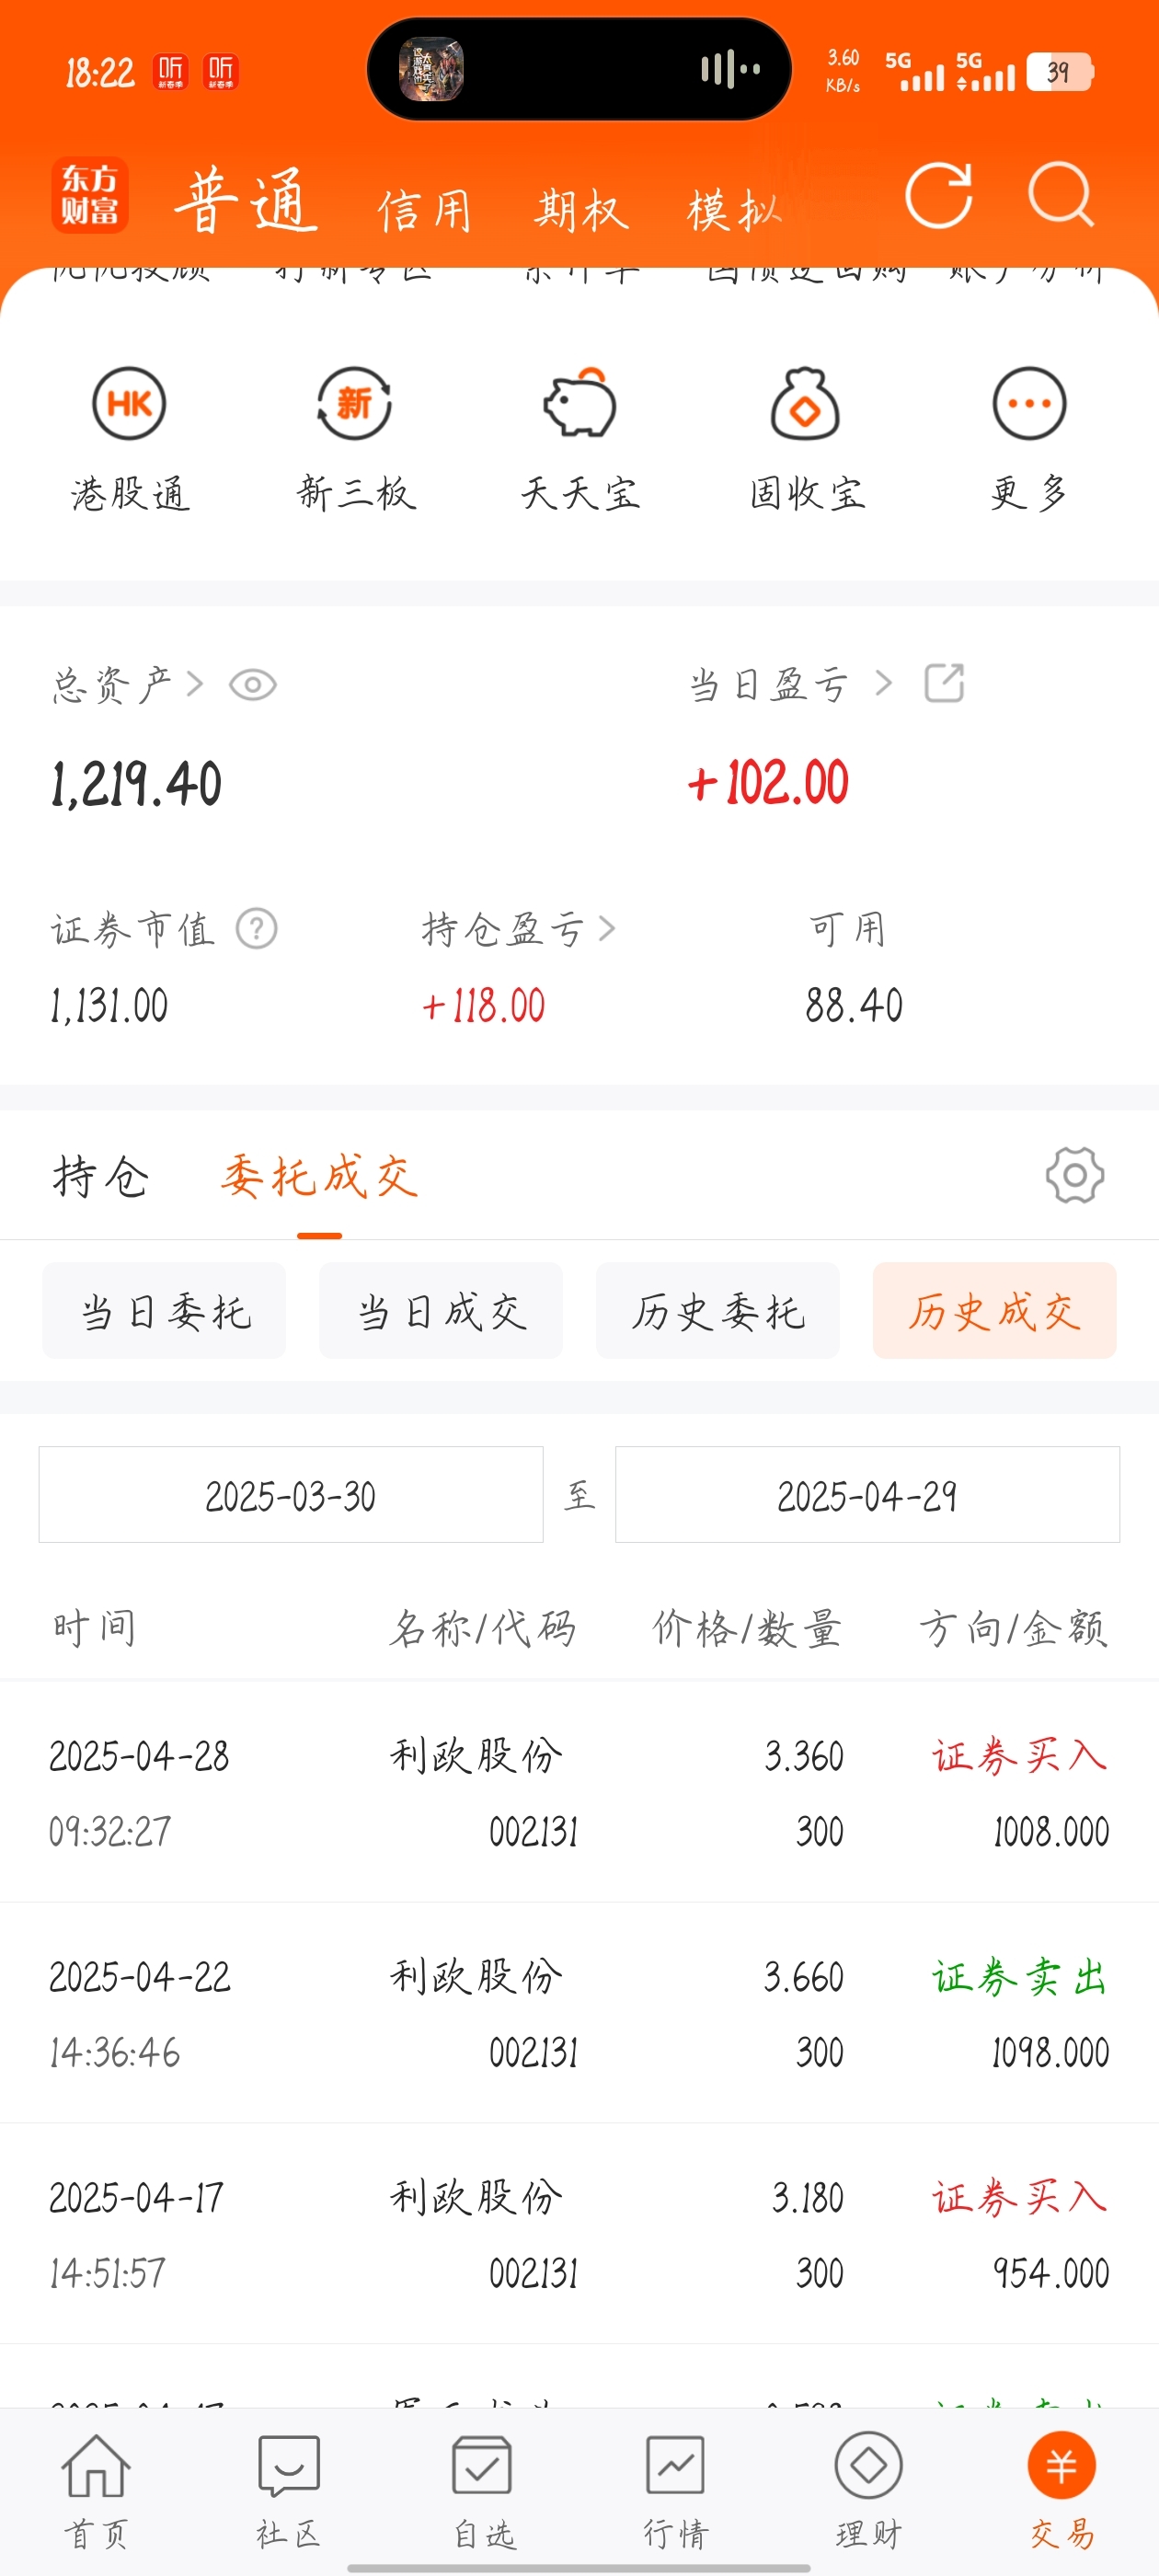Open 天天宝 piggy bank icon
Viewport: 1159px width, 2576px height.
(x=580, y=404)
